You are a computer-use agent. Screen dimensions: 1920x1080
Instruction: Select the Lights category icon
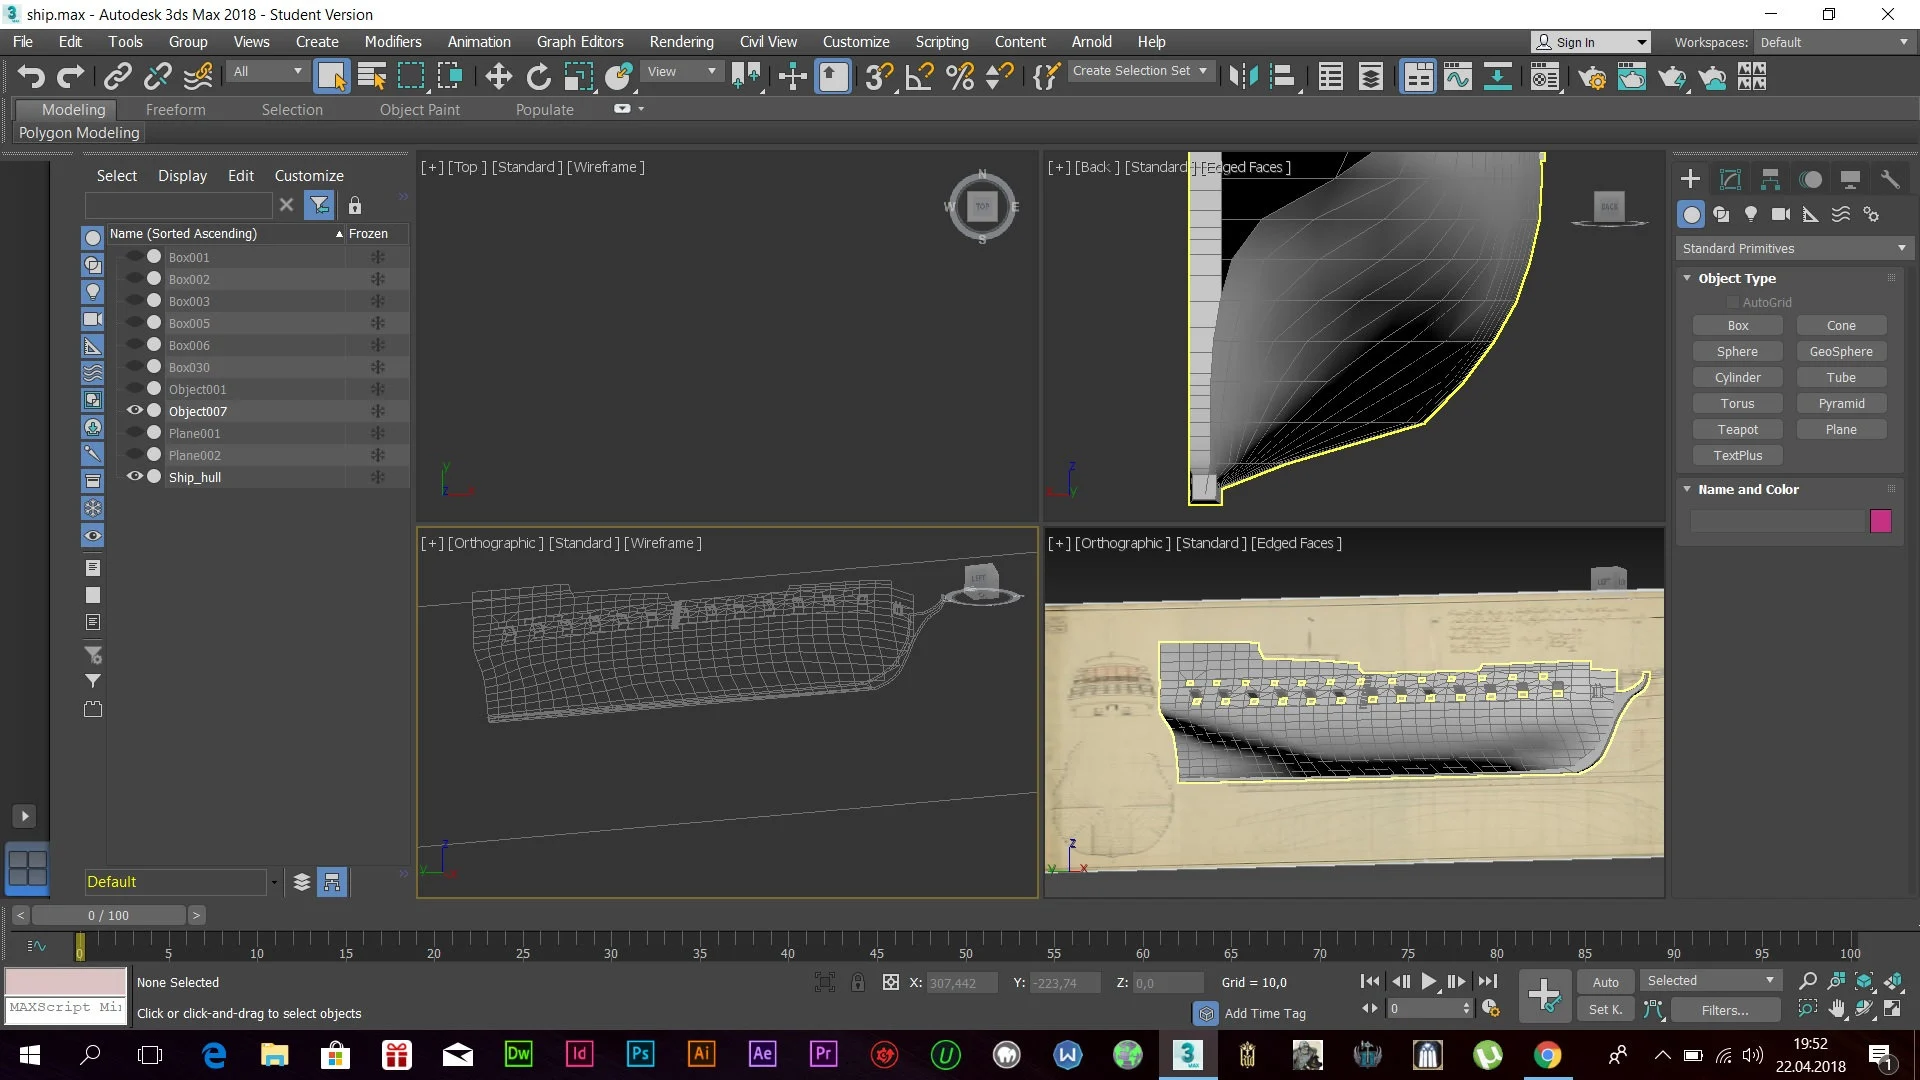click(1751, 214)
